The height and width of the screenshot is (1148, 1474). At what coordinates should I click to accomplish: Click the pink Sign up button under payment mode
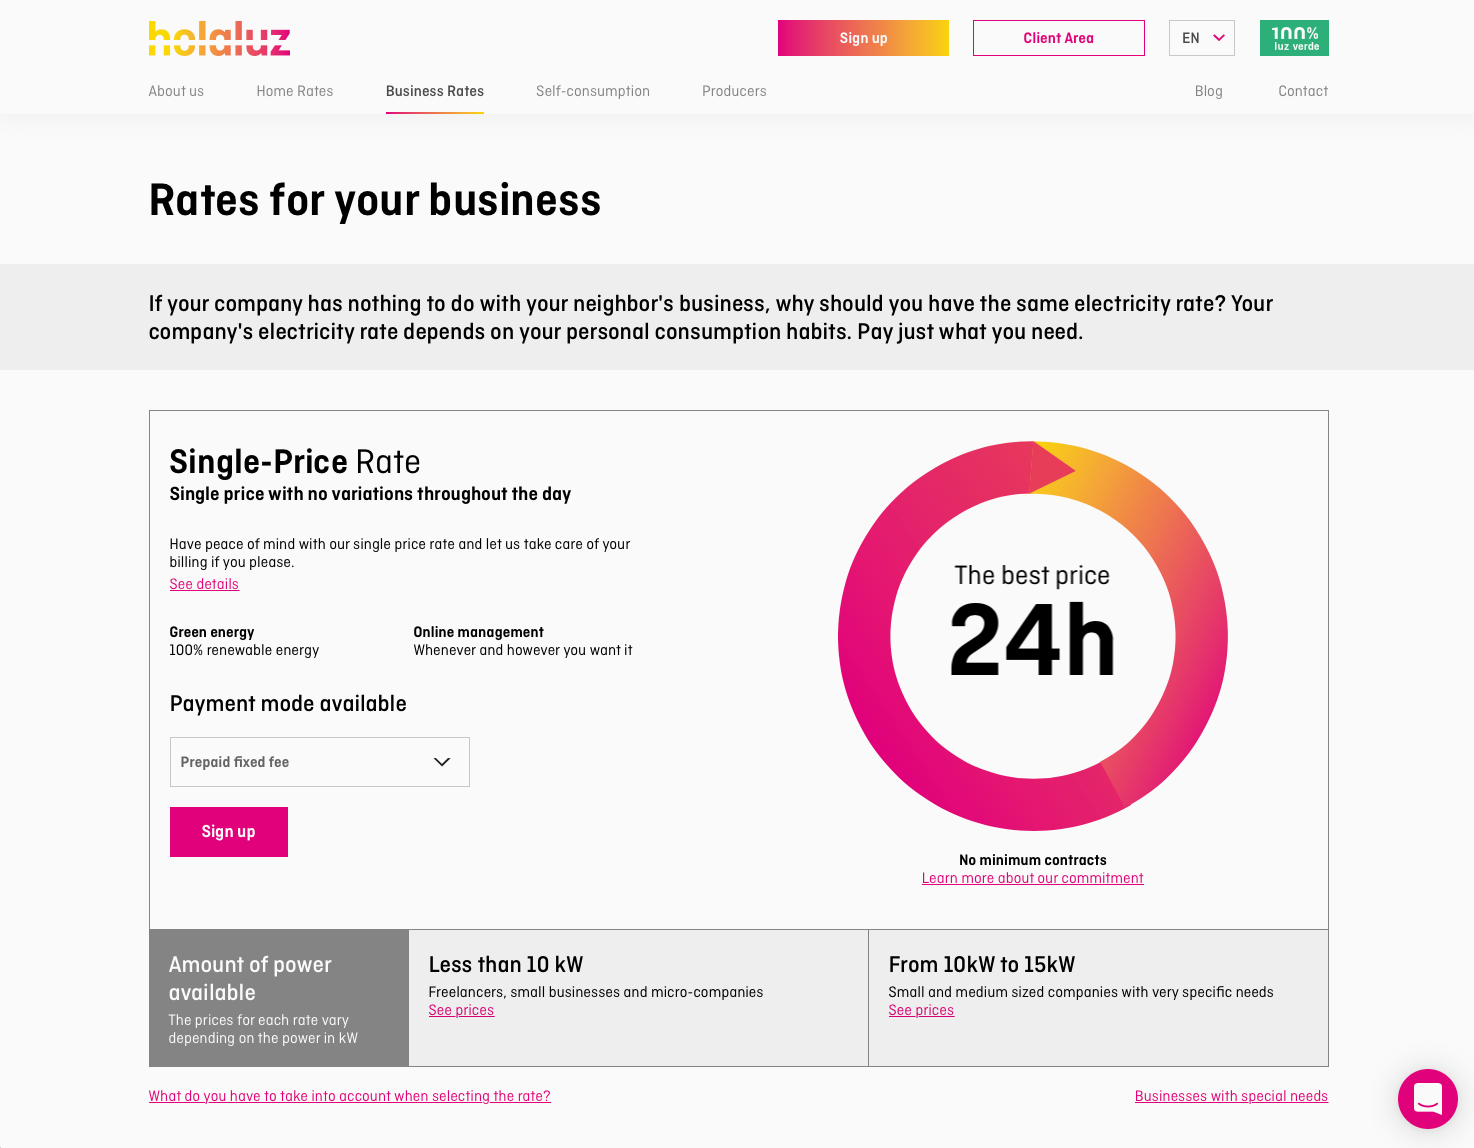point(228,832)
